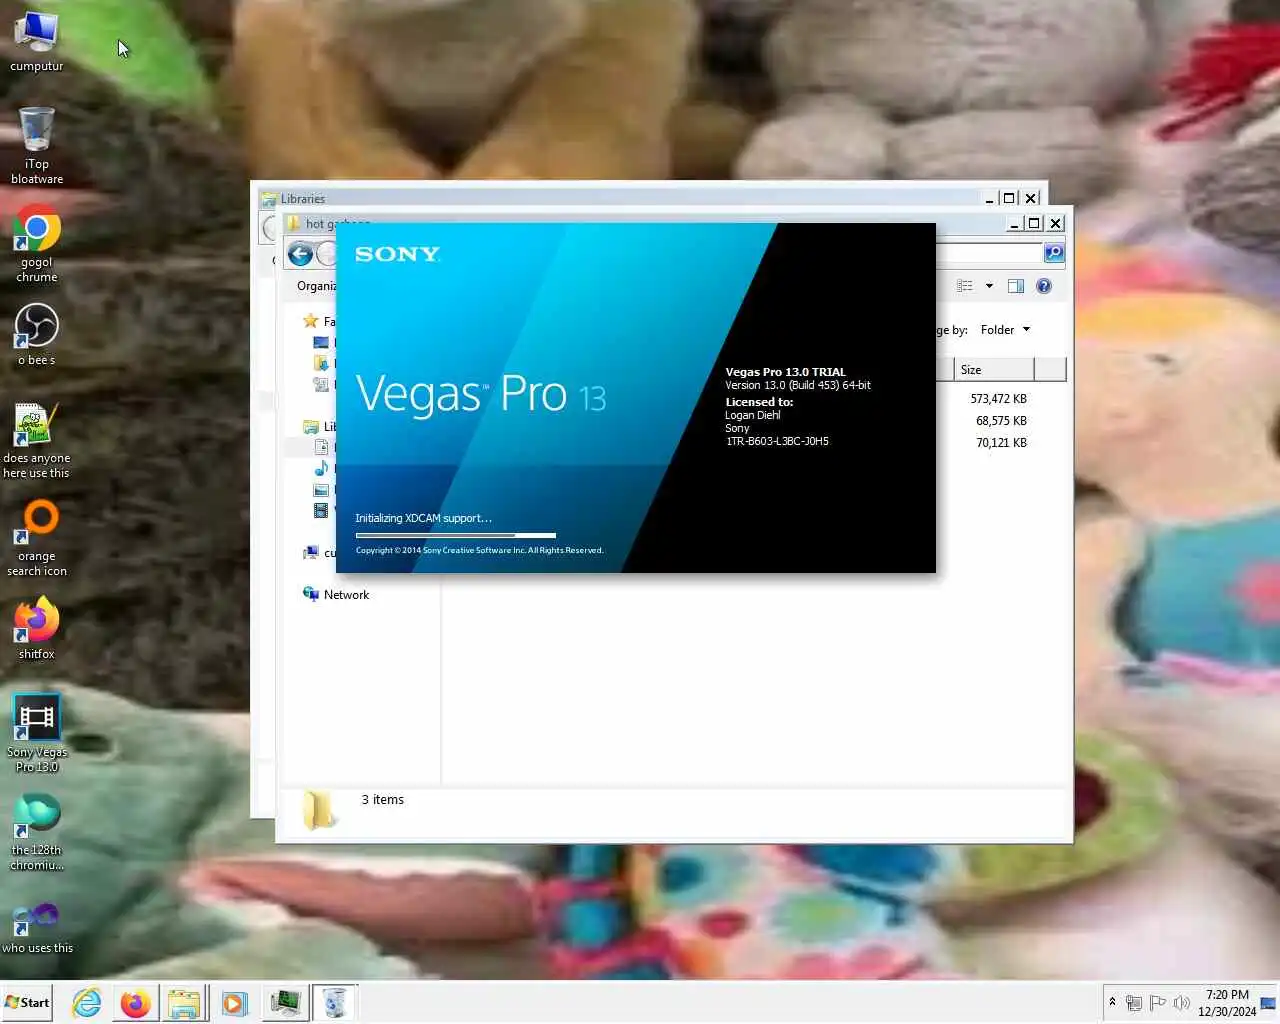Open the cumputur desktop icon

(37, 42)
